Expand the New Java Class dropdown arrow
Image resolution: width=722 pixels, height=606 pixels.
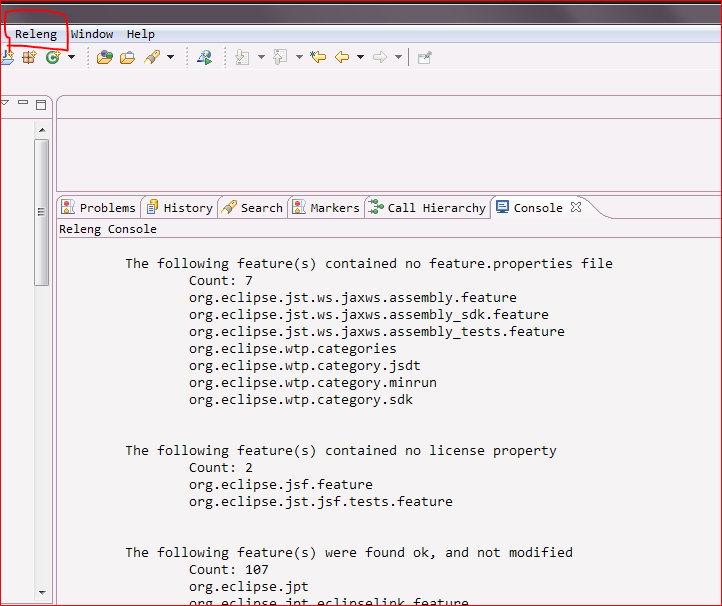pyautogui.click(x=71, y=57)
